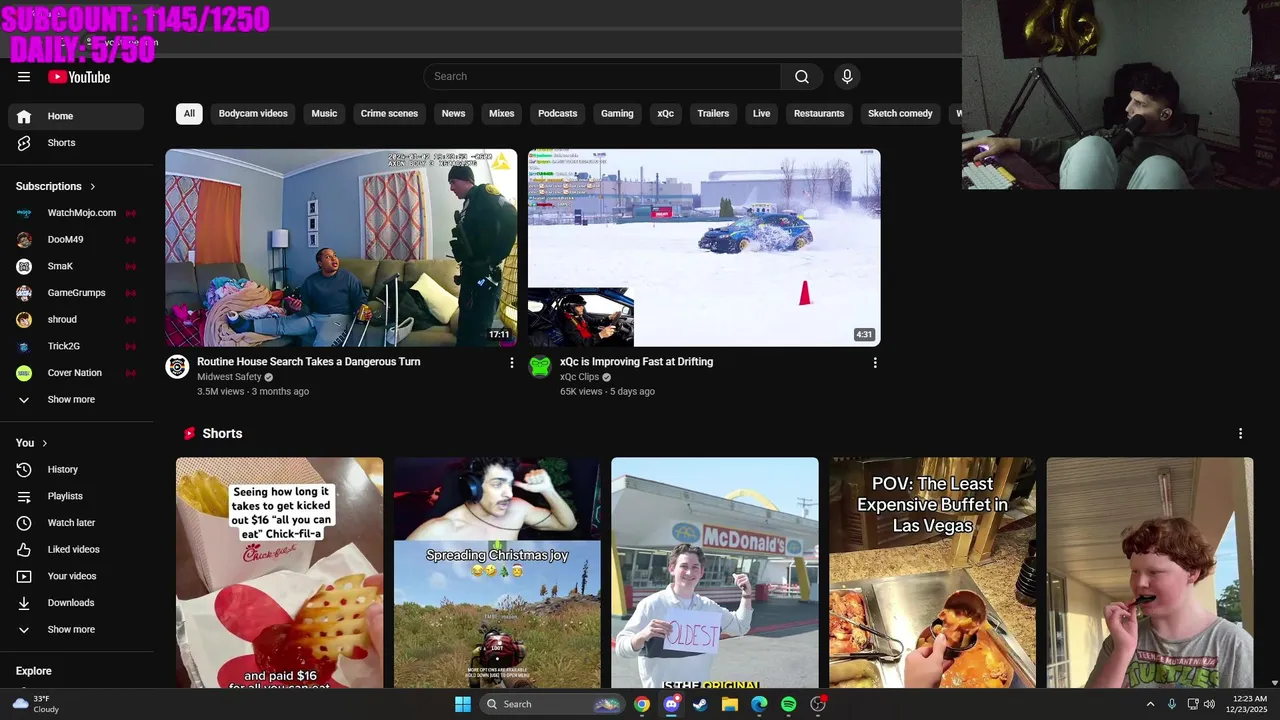Click GameGrumps channel avatar icon
The image size is (1280, 720).
[24, 293]
